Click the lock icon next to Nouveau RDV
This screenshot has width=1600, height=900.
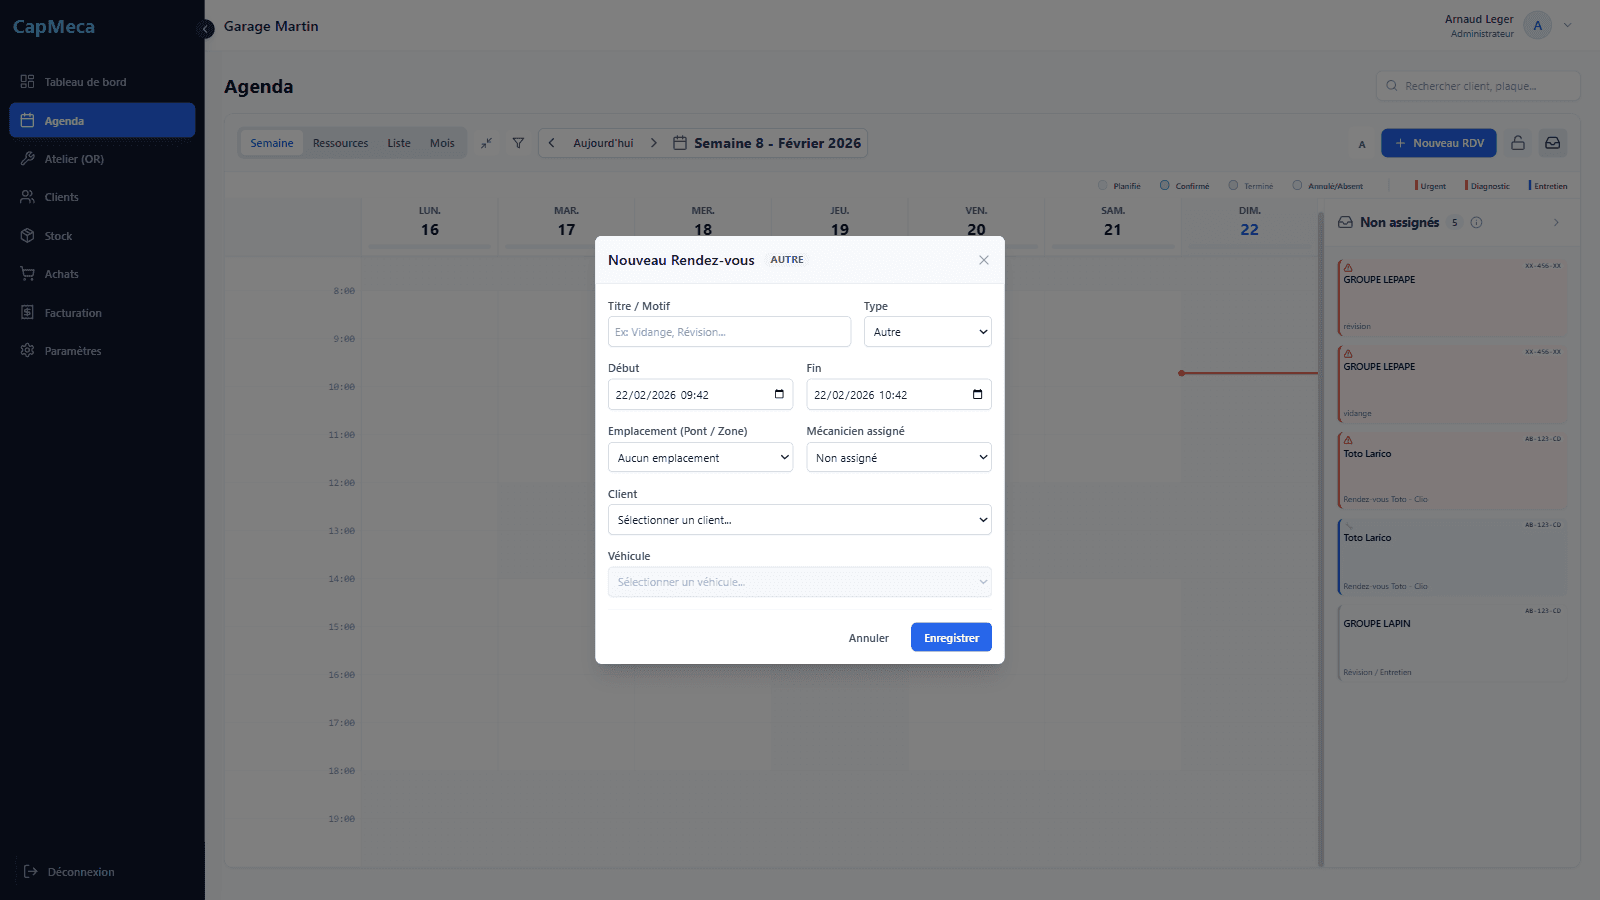point(1517,143)
